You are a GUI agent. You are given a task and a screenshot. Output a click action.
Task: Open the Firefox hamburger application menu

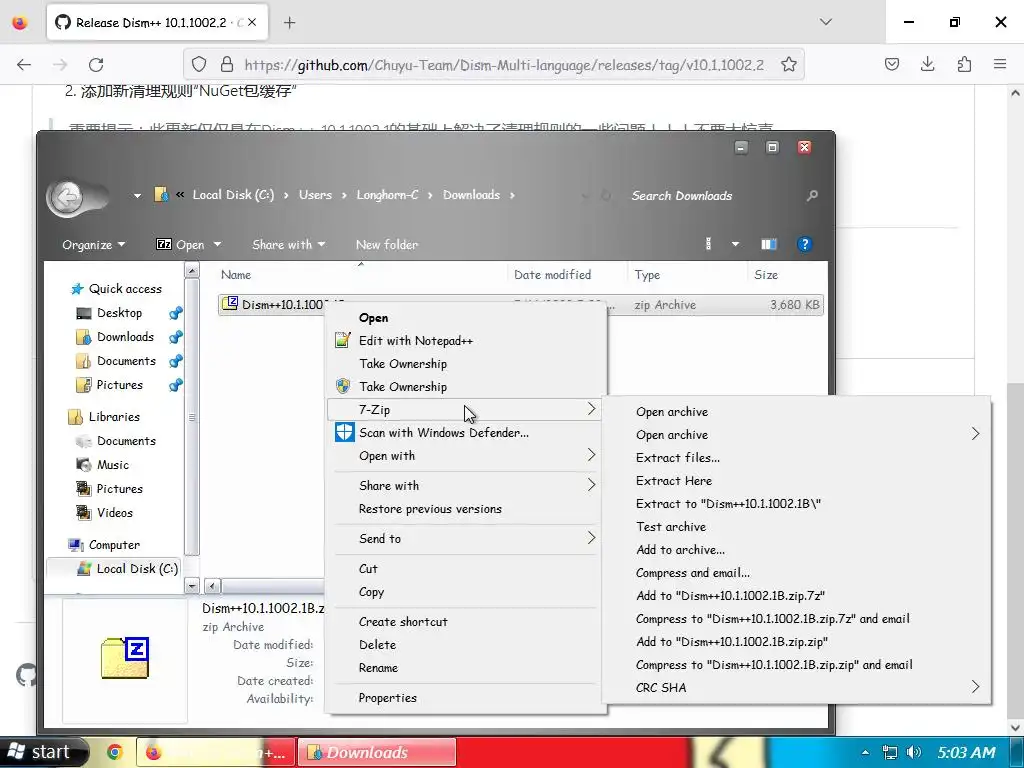(1000, 64)
